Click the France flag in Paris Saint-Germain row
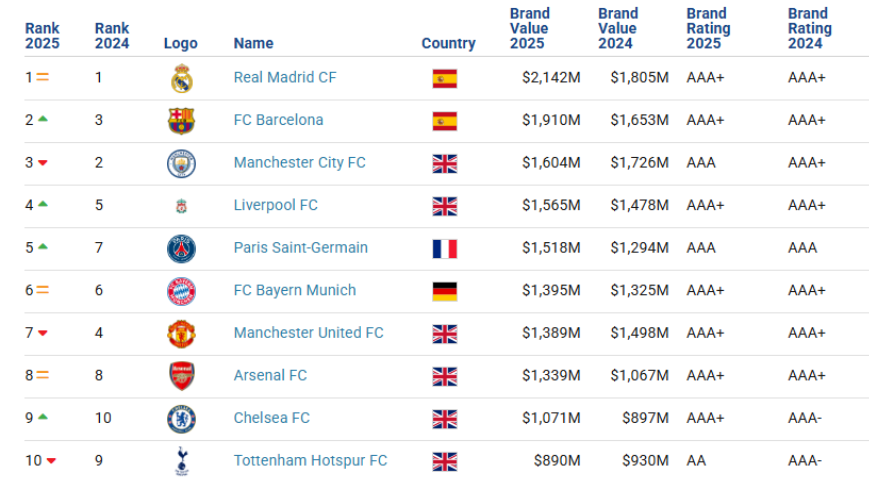Viewport: 869px width, 482px height. 445,248
